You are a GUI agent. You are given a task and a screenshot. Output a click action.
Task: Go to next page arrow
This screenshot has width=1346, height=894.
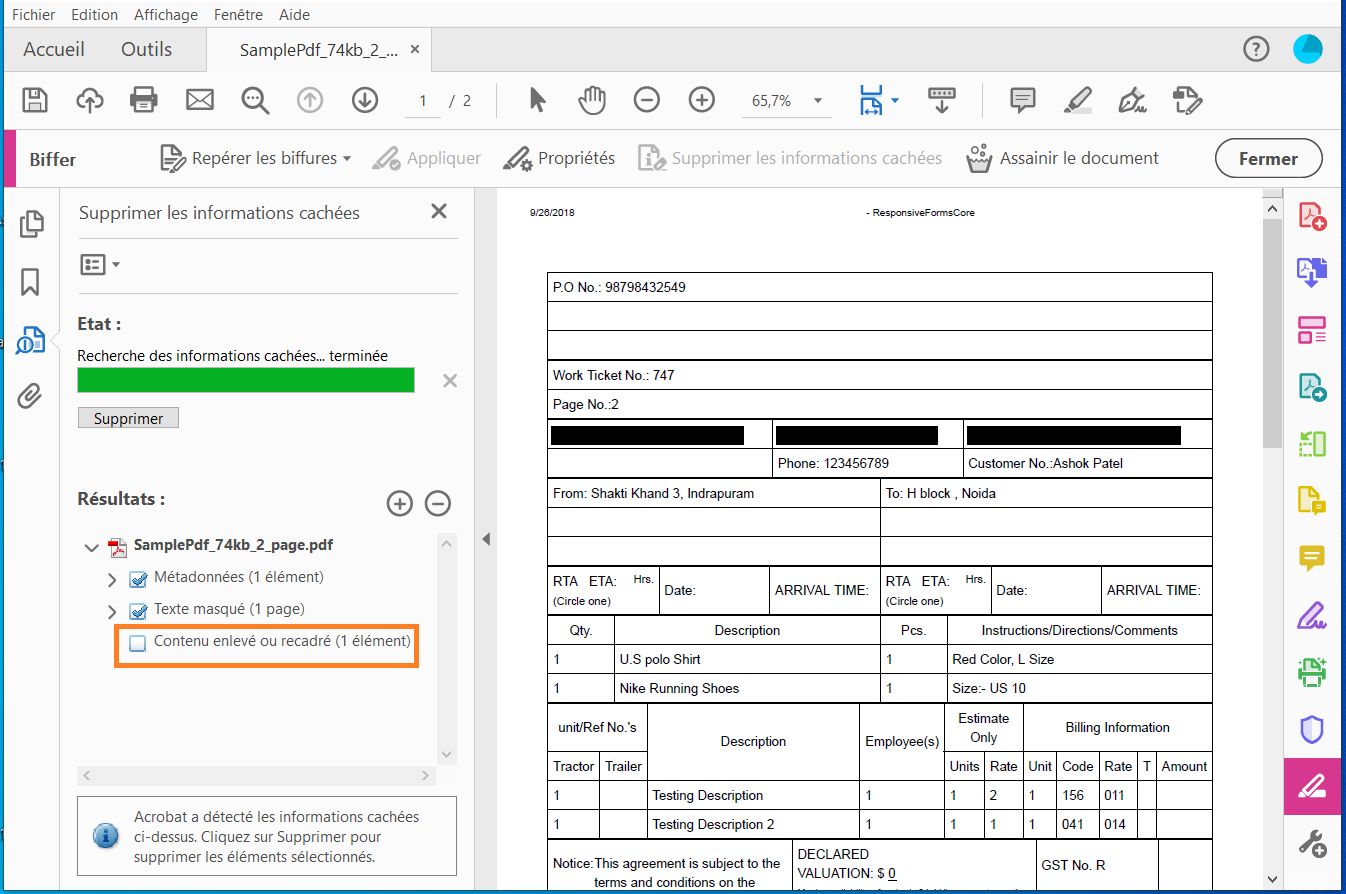pyautogui.click(x=364, y=100)
